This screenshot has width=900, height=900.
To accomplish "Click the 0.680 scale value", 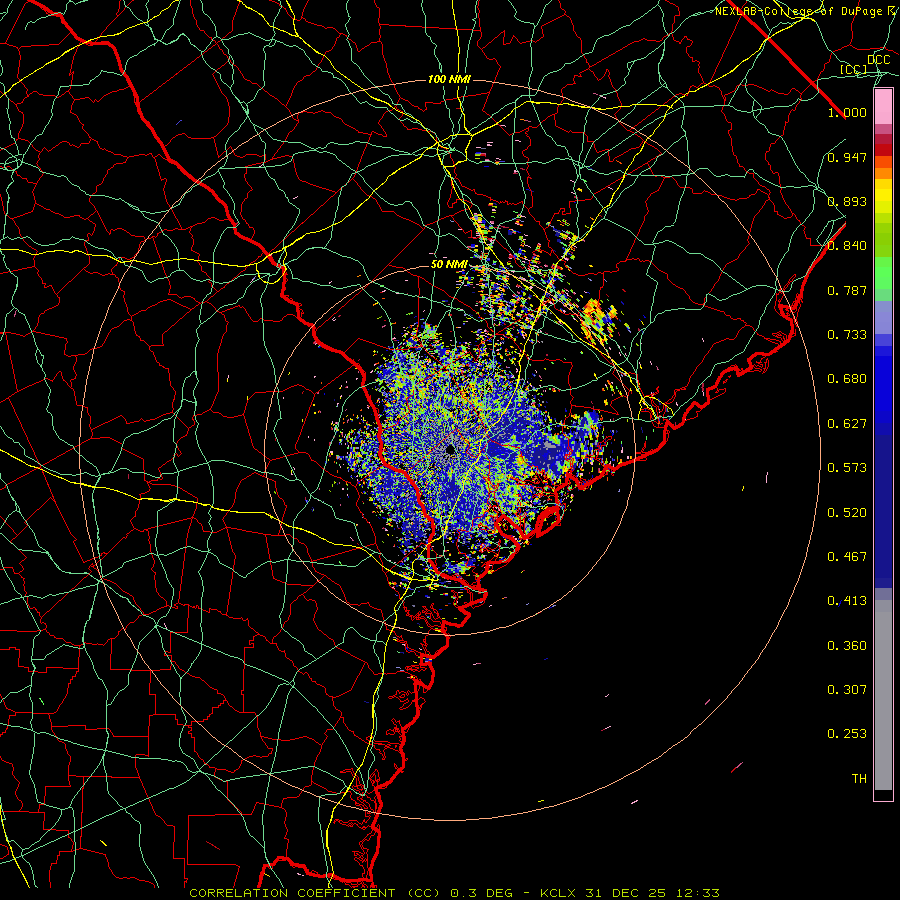I will coord(847,379).
